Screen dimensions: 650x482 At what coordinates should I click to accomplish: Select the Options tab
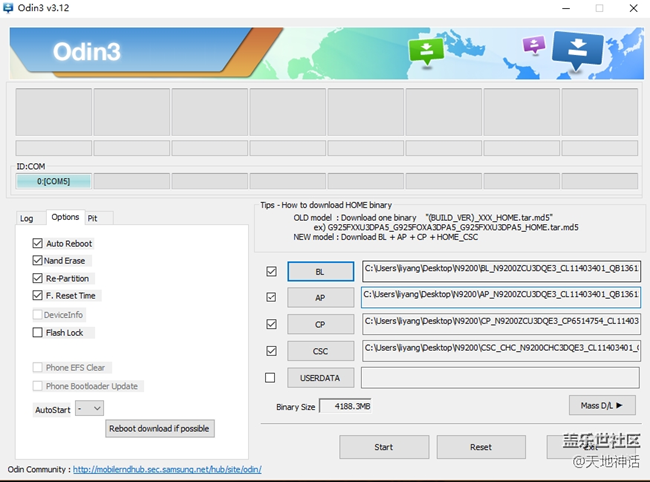pos(65,217)
